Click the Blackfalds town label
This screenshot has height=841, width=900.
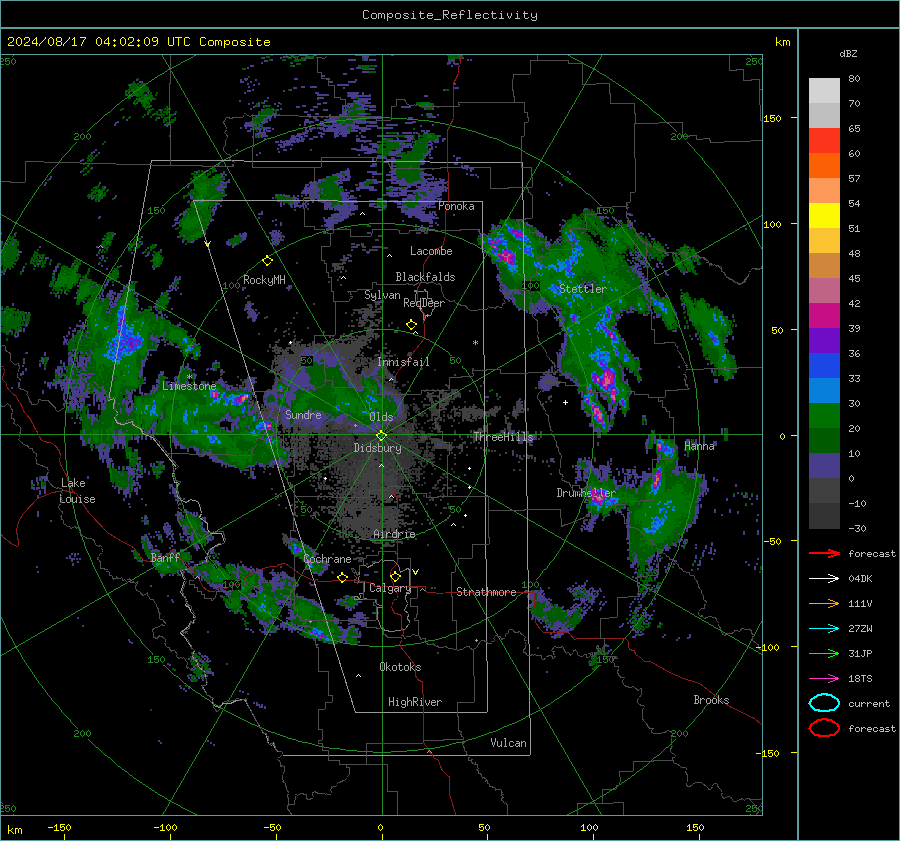pyautogui.click(x=425, y=277)
